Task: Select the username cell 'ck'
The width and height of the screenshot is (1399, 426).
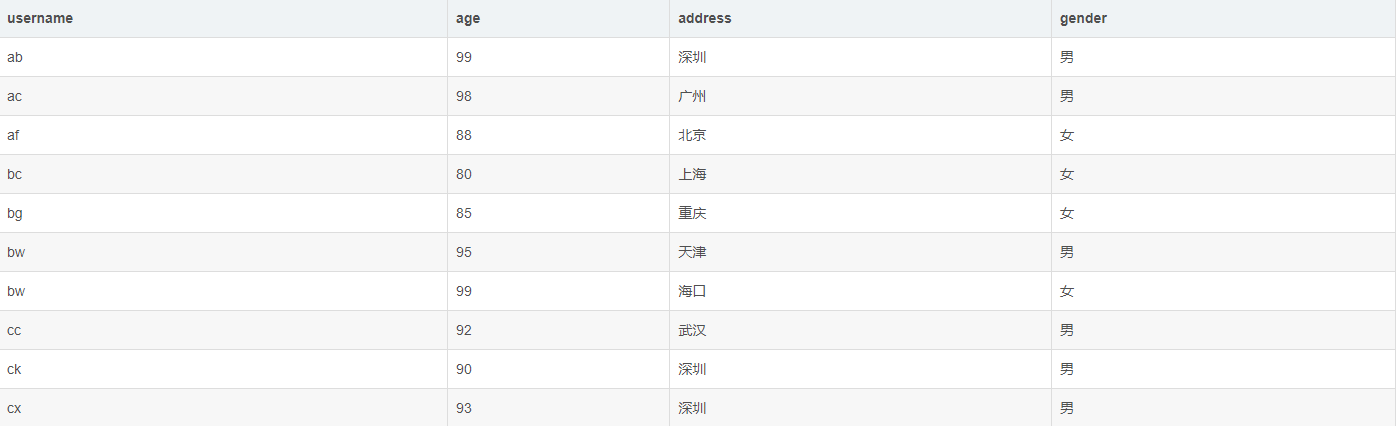Action: (14, 369)
